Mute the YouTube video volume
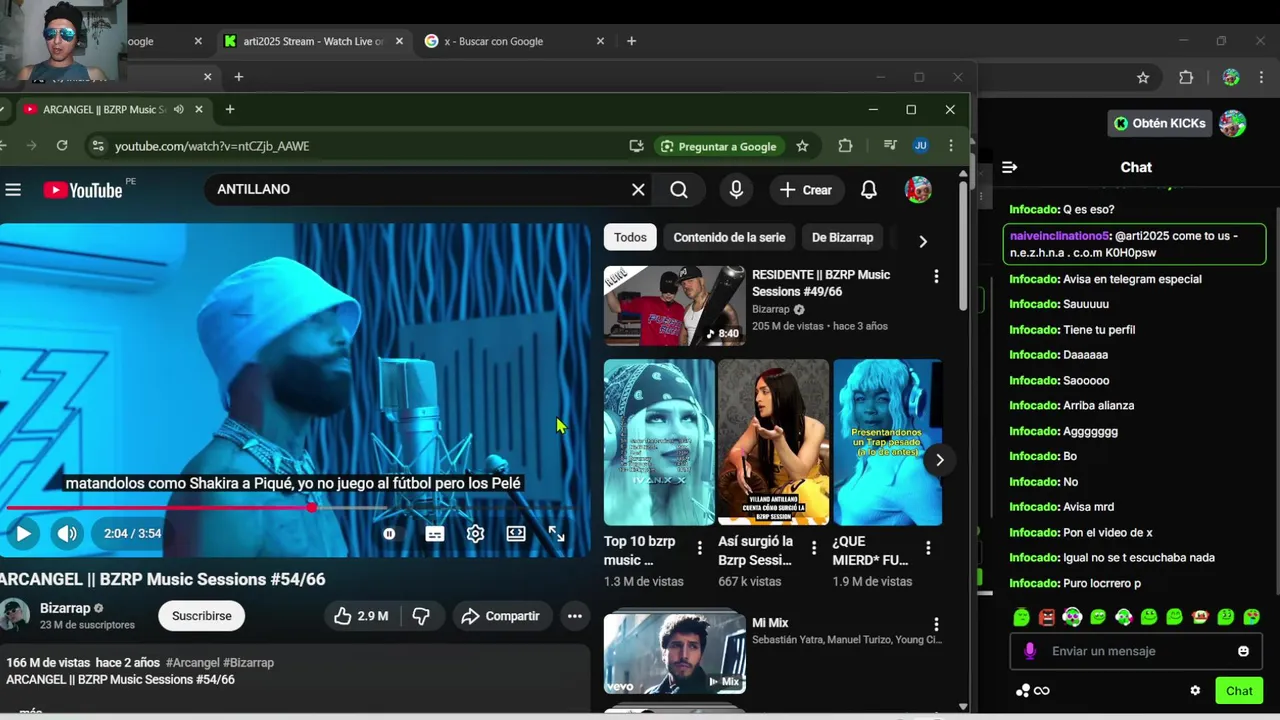The height and width of the screenshot is (720, 1280). pyautogui.click(x=67, y=533)
